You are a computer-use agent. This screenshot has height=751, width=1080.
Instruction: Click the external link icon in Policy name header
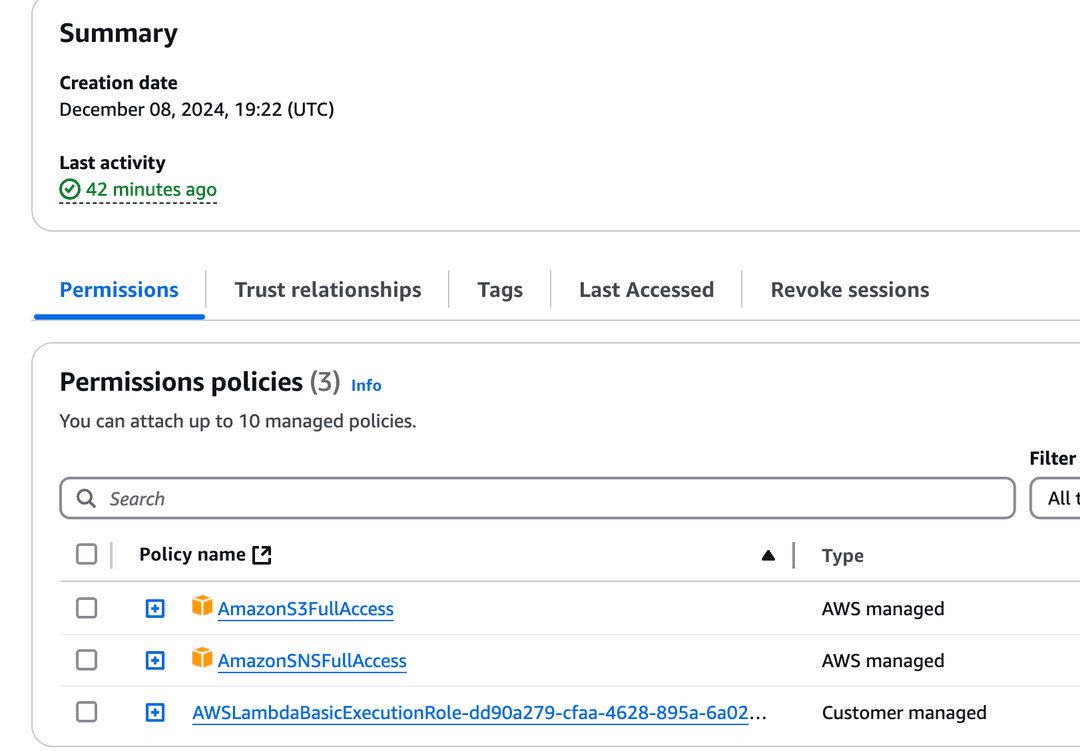click(260, 553)
